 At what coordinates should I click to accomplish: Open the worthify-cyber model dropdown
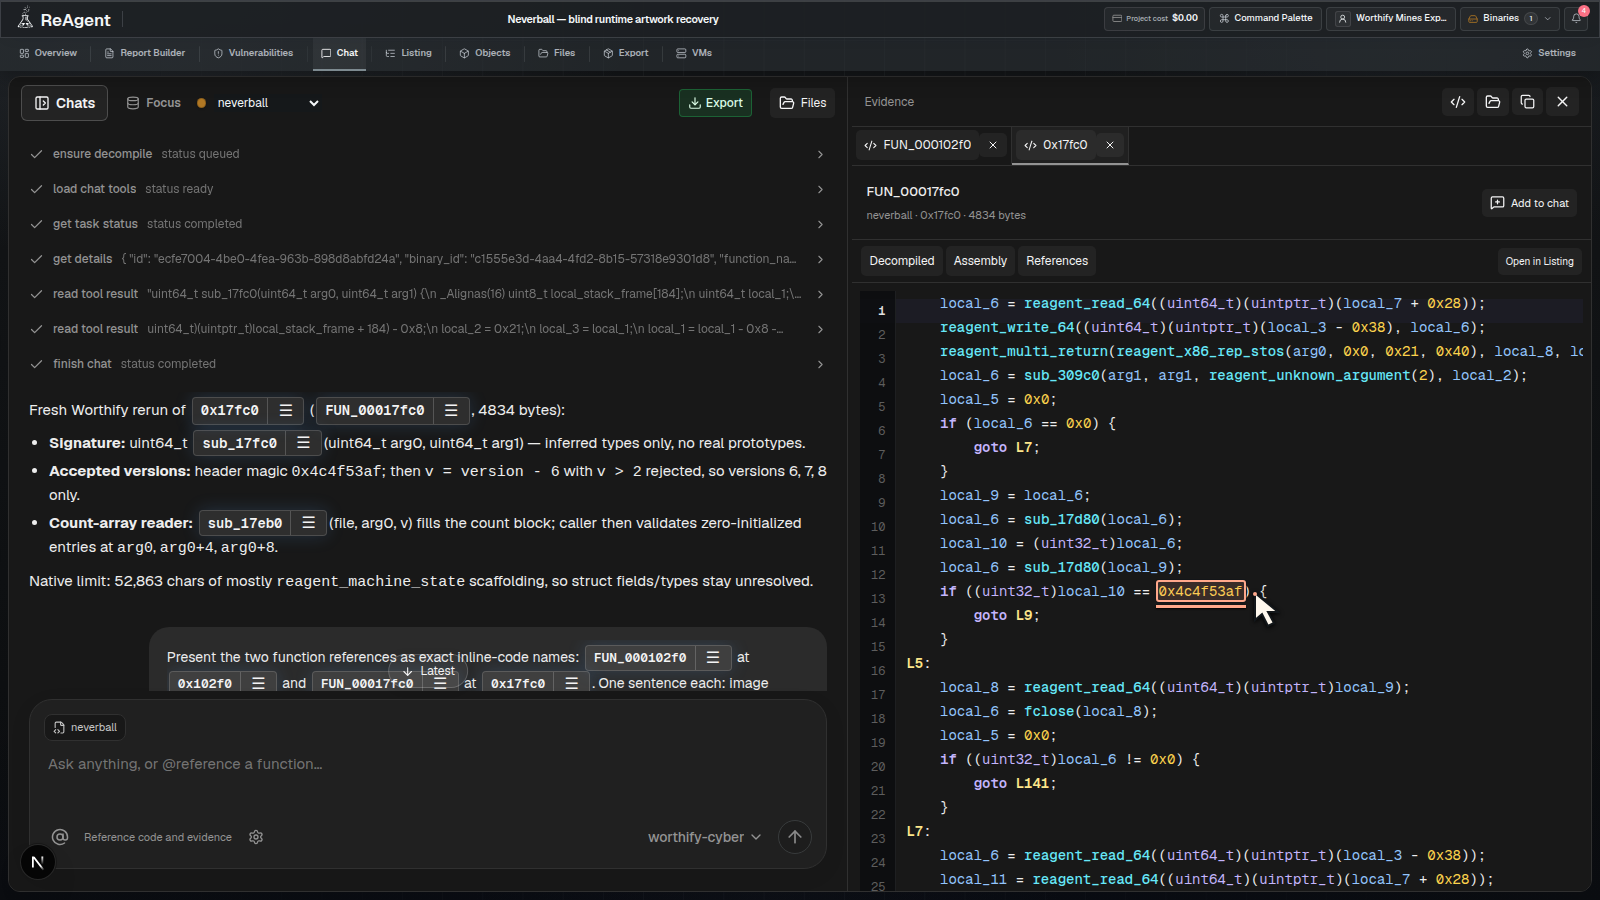(704, 837)
